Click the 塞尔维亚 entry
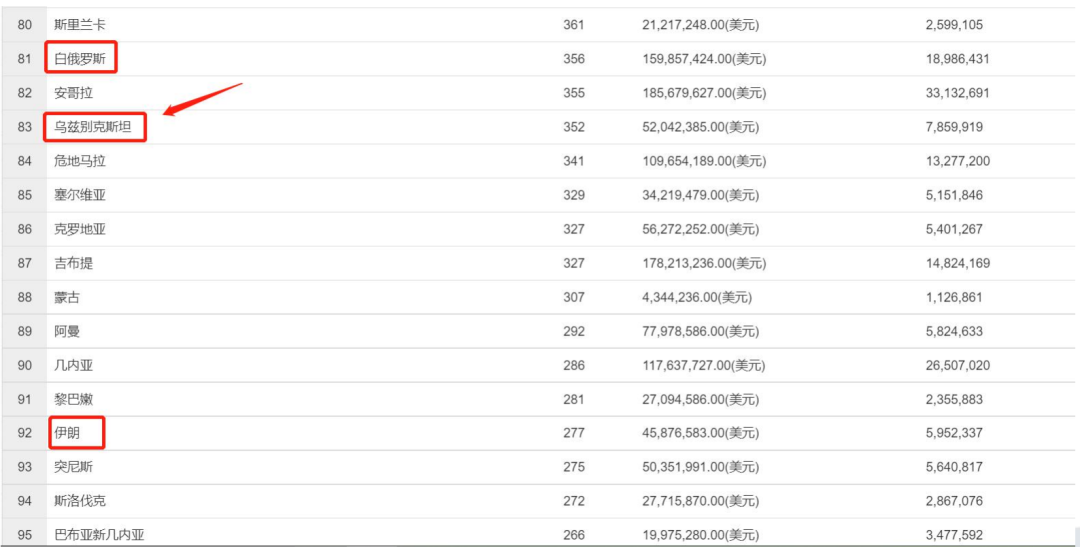Screen dimensions: 1080x547 [x=80, y=195]
